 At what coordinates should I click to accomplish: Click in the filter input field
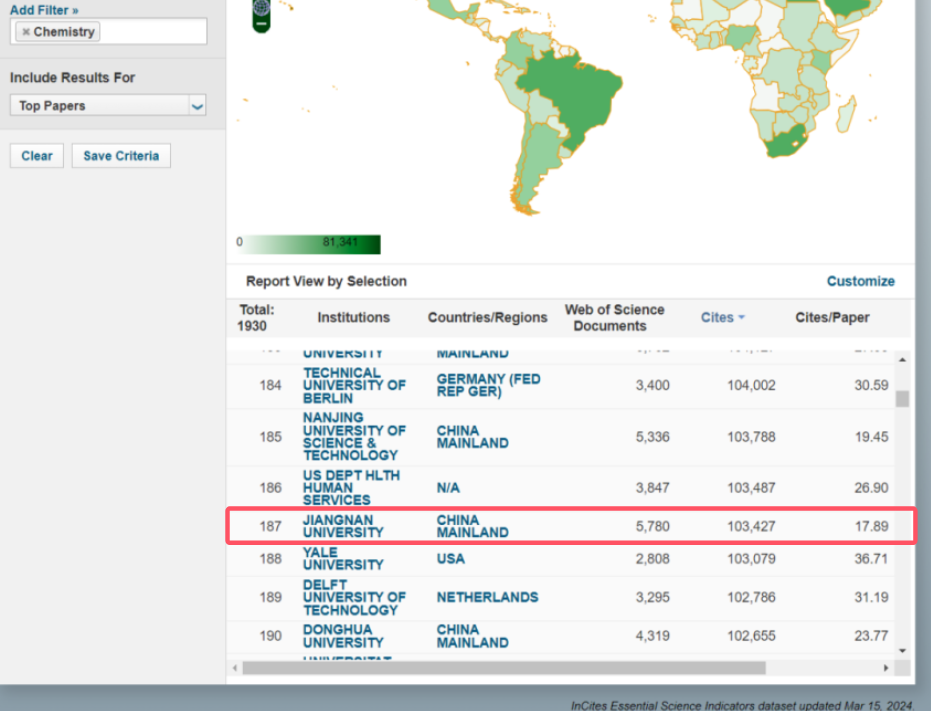152,32
